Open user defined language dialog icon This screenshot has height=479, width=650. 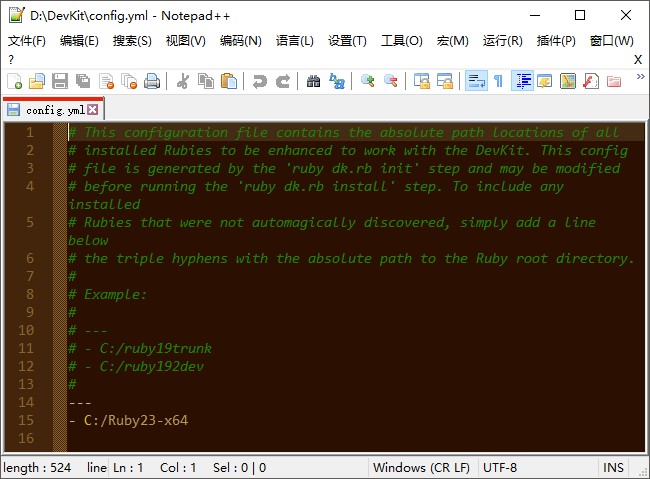[x=545, y=81]
